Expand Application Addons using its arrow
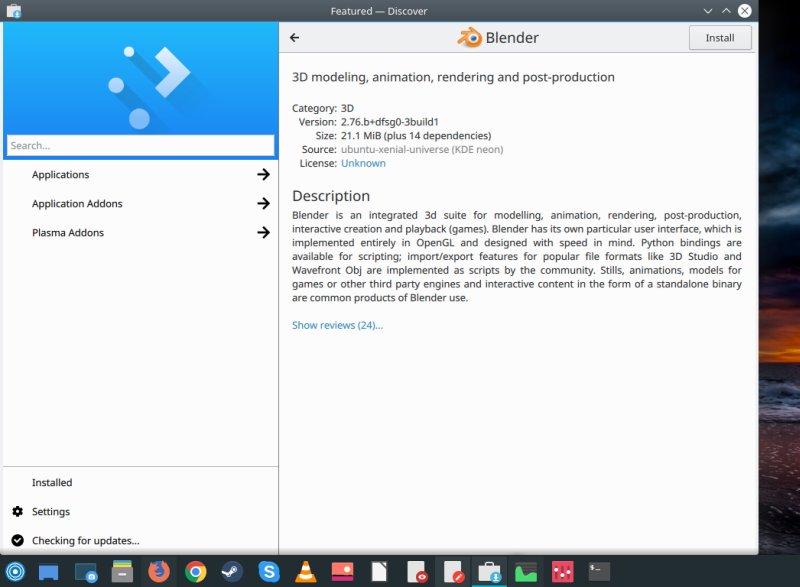The height and width of the screenshot is (587, 800). pyautogui.click(x=263, y=203)
